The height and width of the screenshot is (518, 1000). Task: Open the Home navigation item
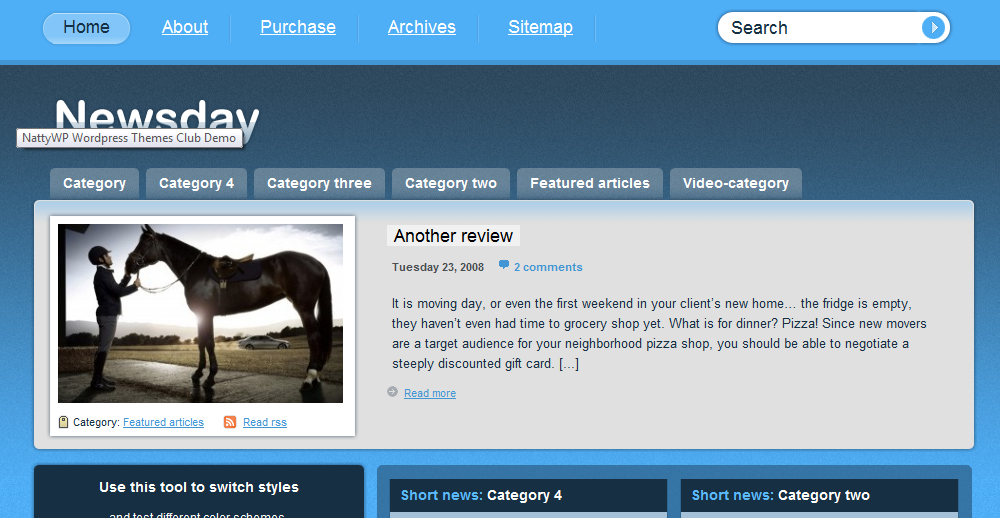tap(86, 28)
